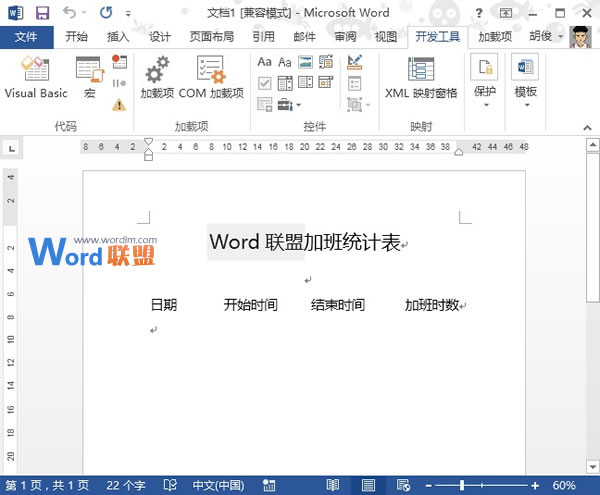Zoom in with the plus button

click(535, 486)
